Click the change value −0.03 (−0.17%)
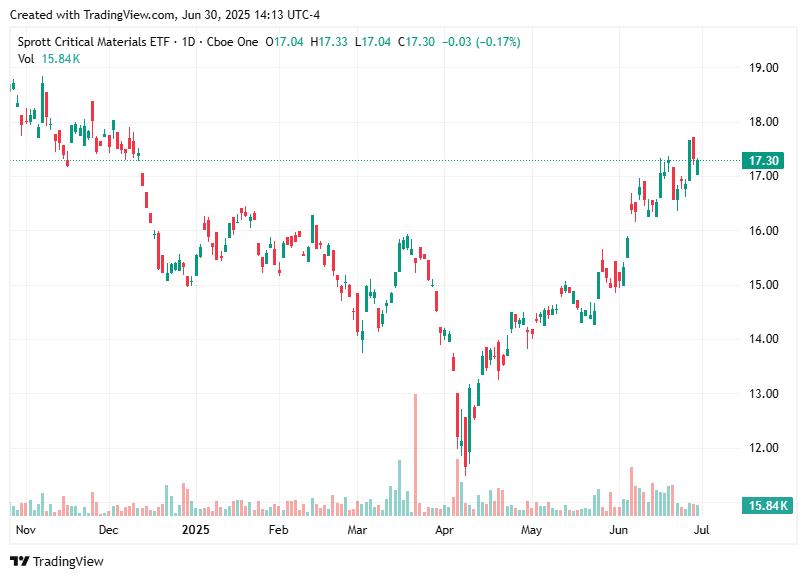This screenshot has width=807, height=579. [481, 42]
